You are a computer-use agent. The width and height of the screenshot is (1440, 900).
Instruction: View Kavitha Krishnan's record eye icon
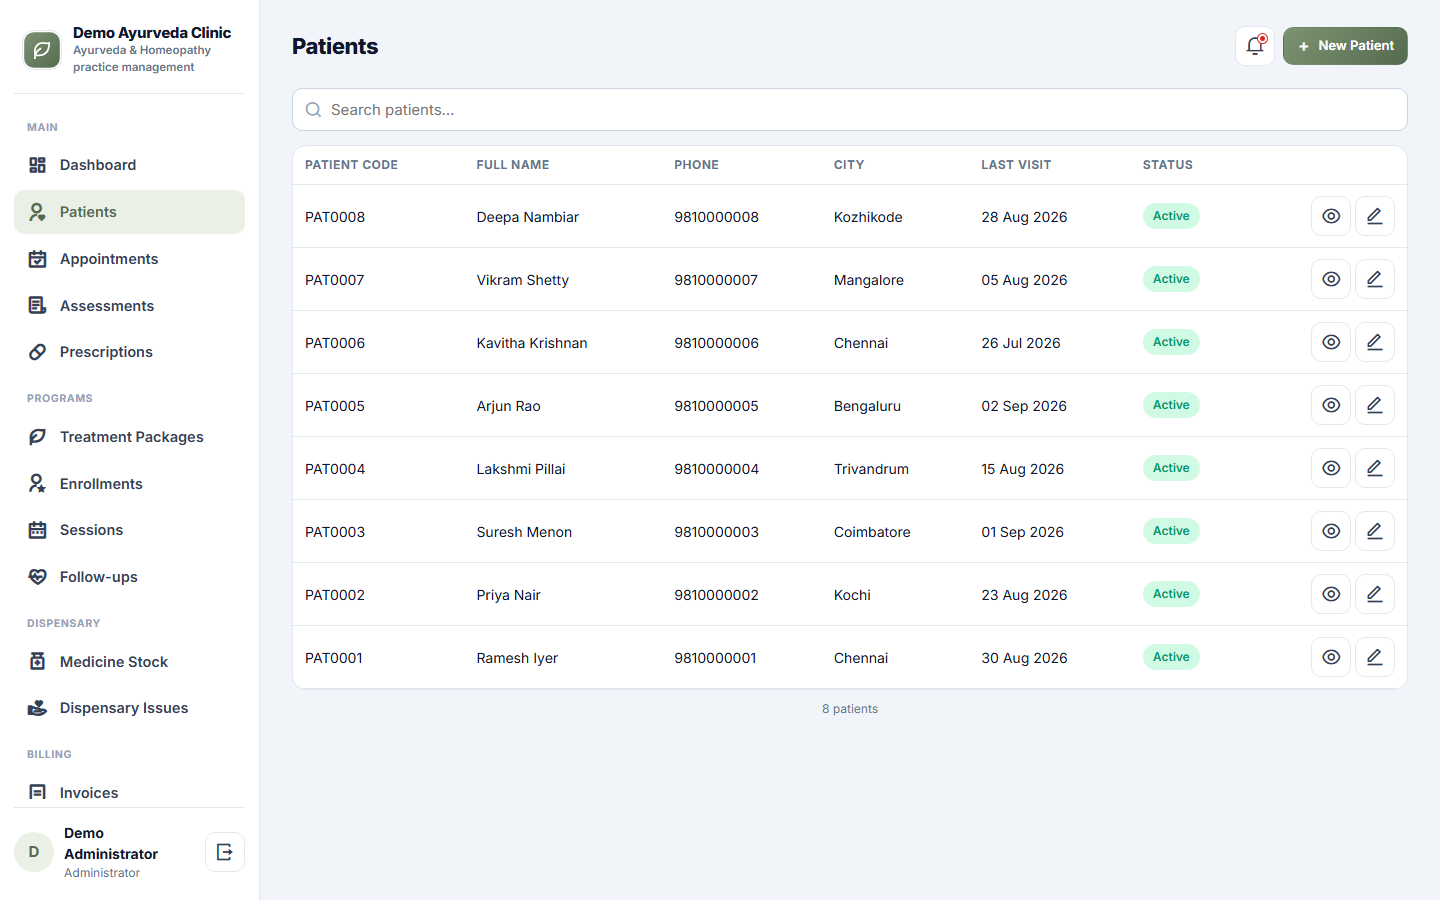click(1331, 342)
